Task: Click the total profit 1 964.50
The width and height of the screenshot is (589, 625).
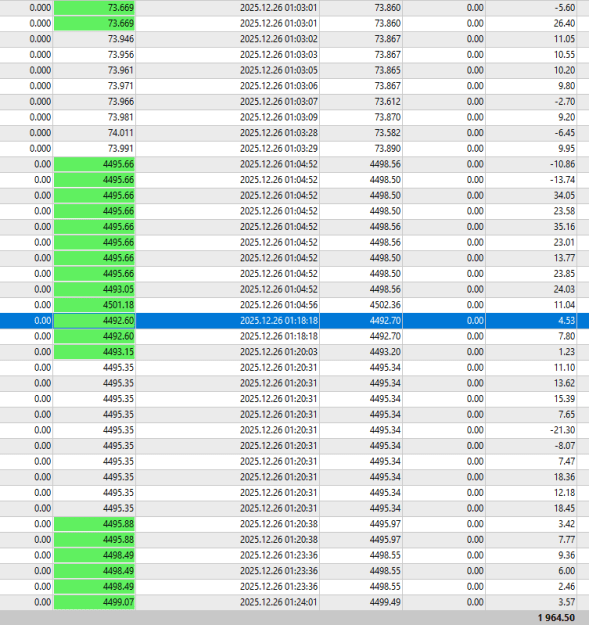Action: coord(556,618)
